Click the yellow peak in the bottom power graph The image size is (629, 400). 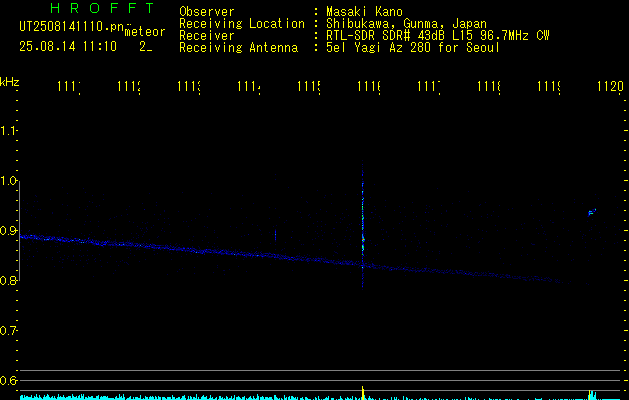[363, 392]
